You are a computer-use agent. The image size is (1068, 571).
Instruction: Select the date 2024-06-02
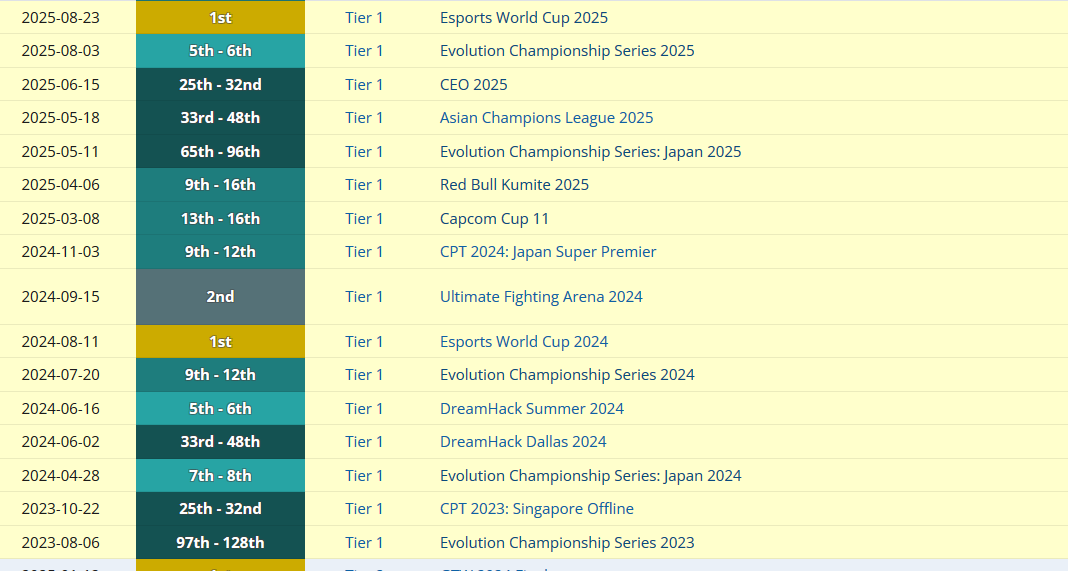(x=61, y=442)
